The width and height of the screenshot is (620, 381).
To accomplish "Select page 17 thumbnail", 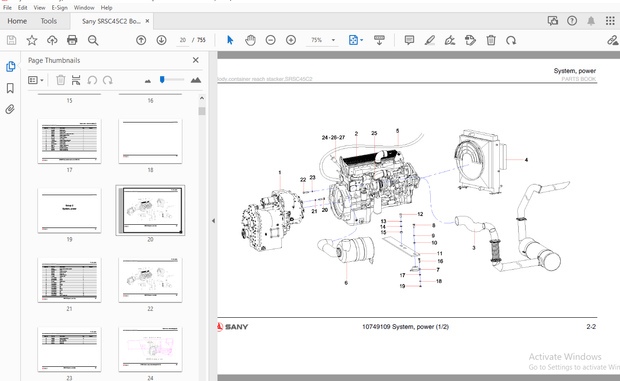I will coord(69,141).
